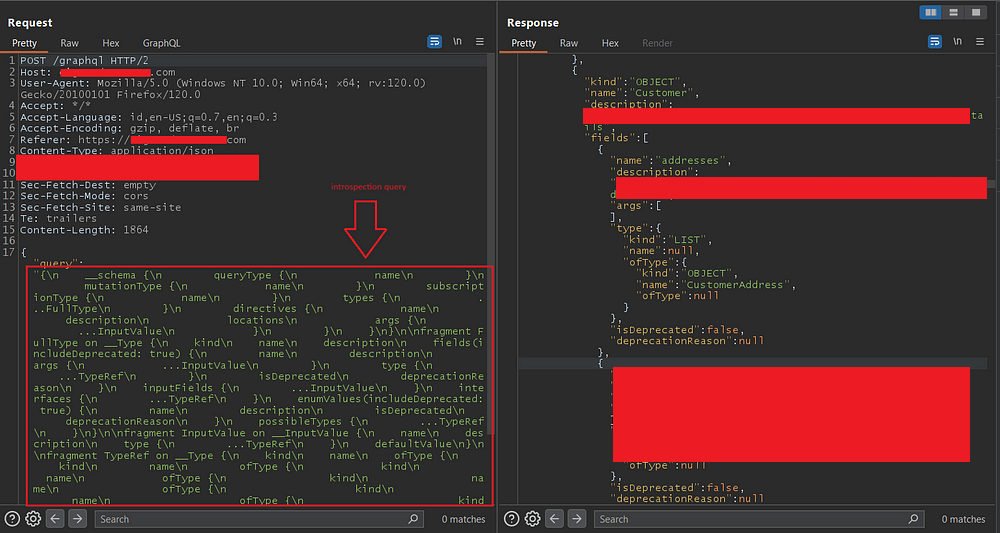Open the Response Render tab
This screenshot has width=1000, height=533.
(658, 43)
